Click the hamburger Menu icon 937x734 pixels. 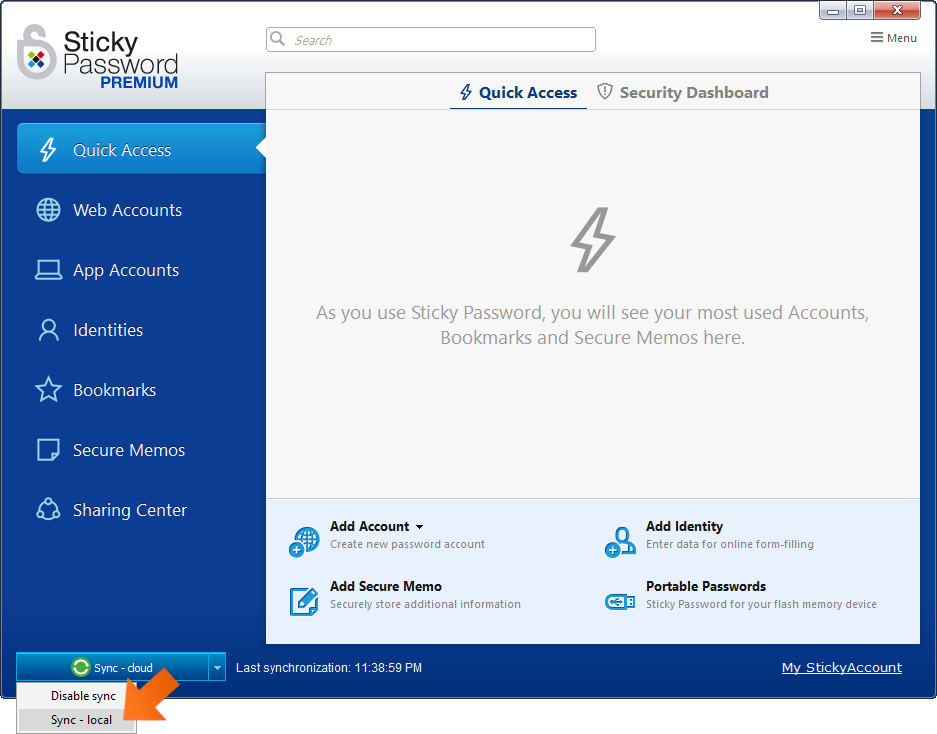coord(877,38)
